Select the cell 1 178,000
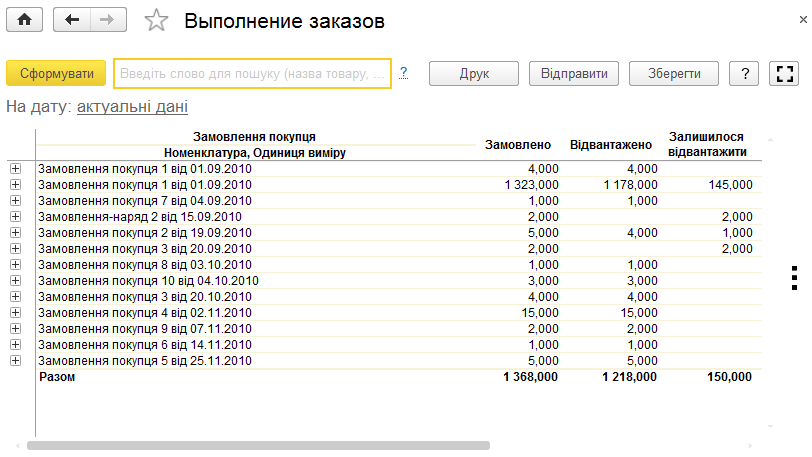 pos(630,185)
